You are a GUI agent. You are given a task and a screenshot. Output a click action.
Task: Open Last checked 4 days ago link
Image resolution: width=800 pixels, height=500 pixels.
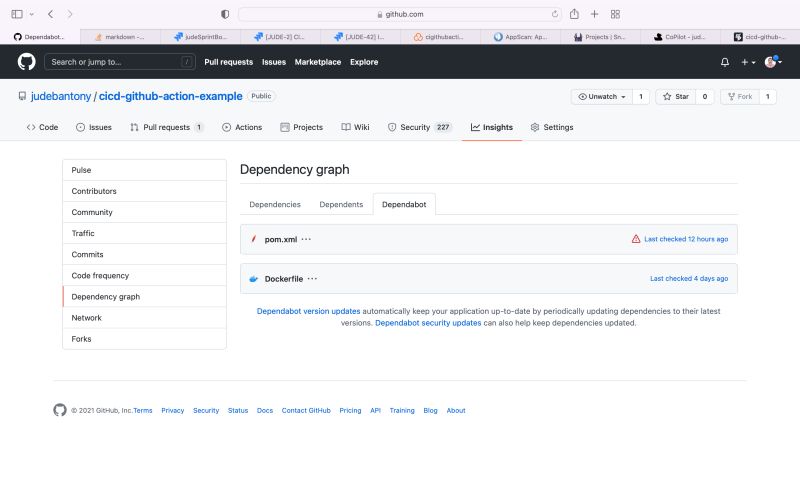tap(689, 279)
